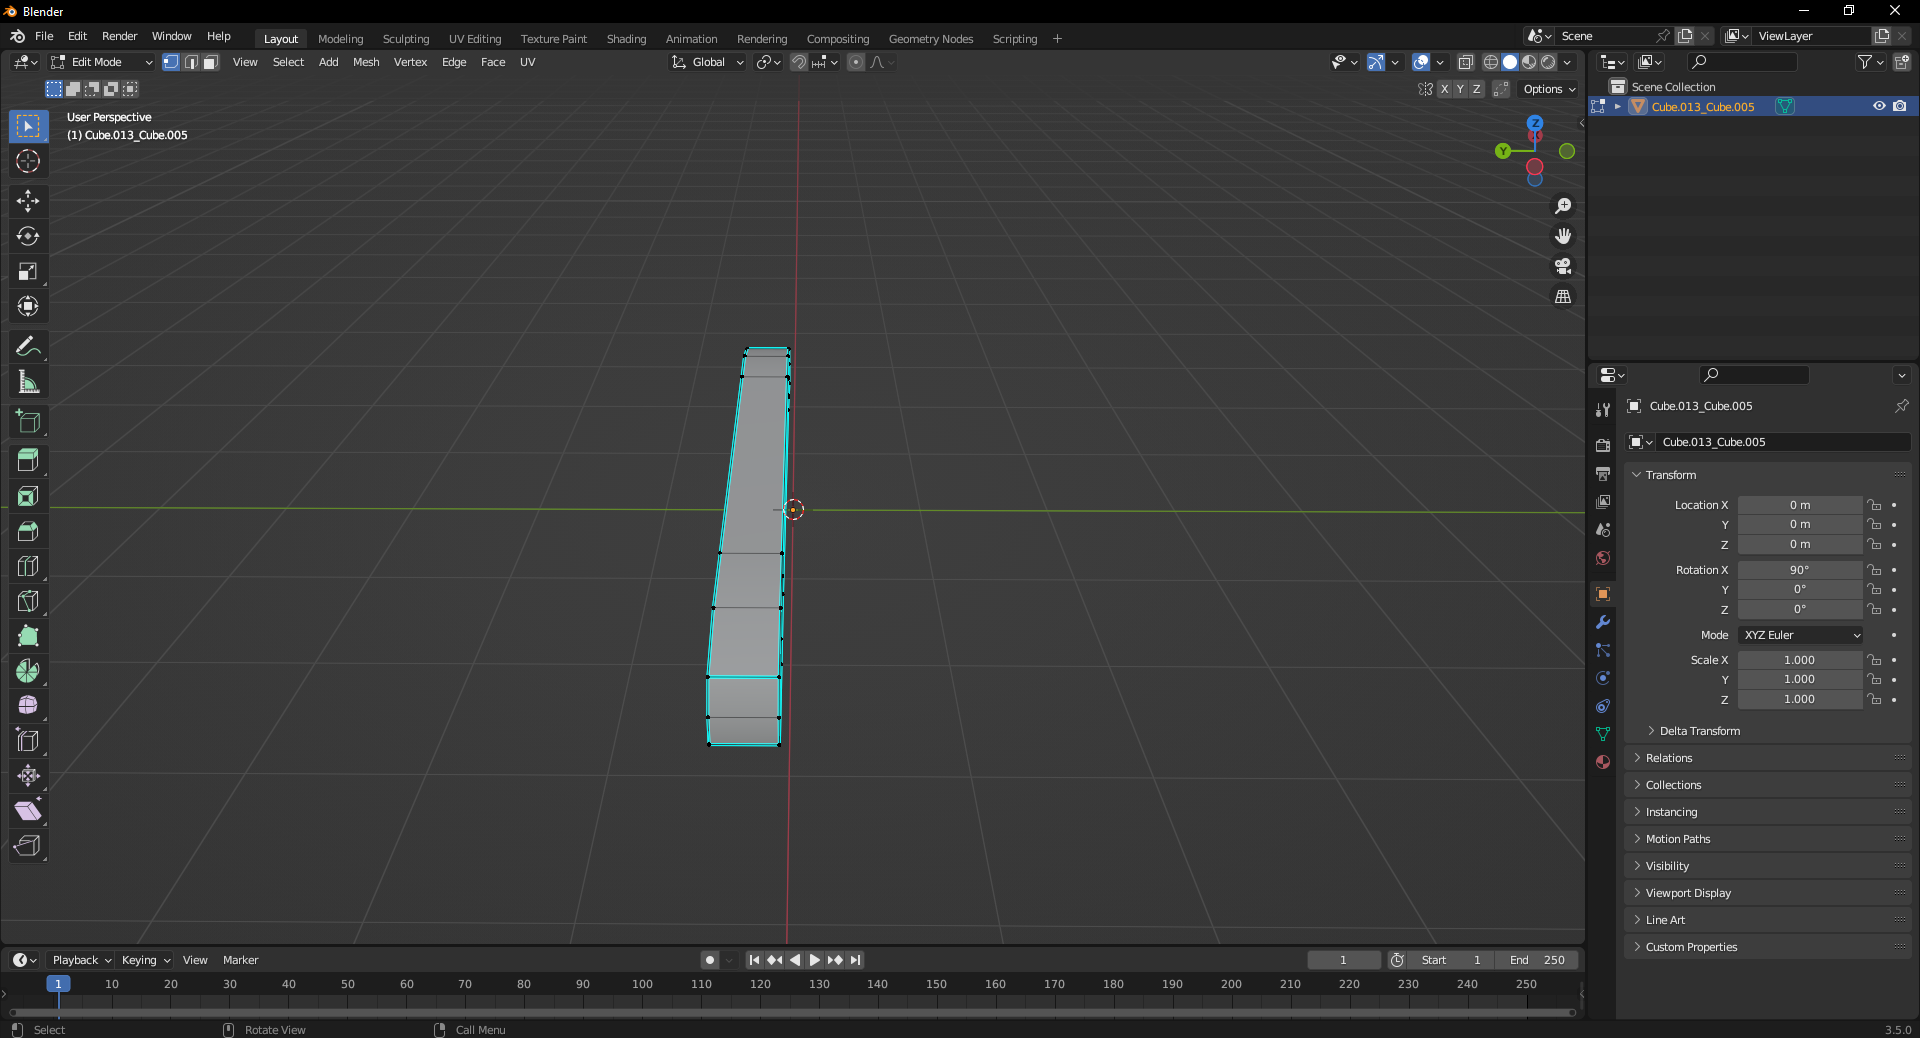Image resolution: width=1920 pixels, height=1038 pixels.
Task: Open the Modifier properties wrench tab
Action: [x=1602, y=623]
